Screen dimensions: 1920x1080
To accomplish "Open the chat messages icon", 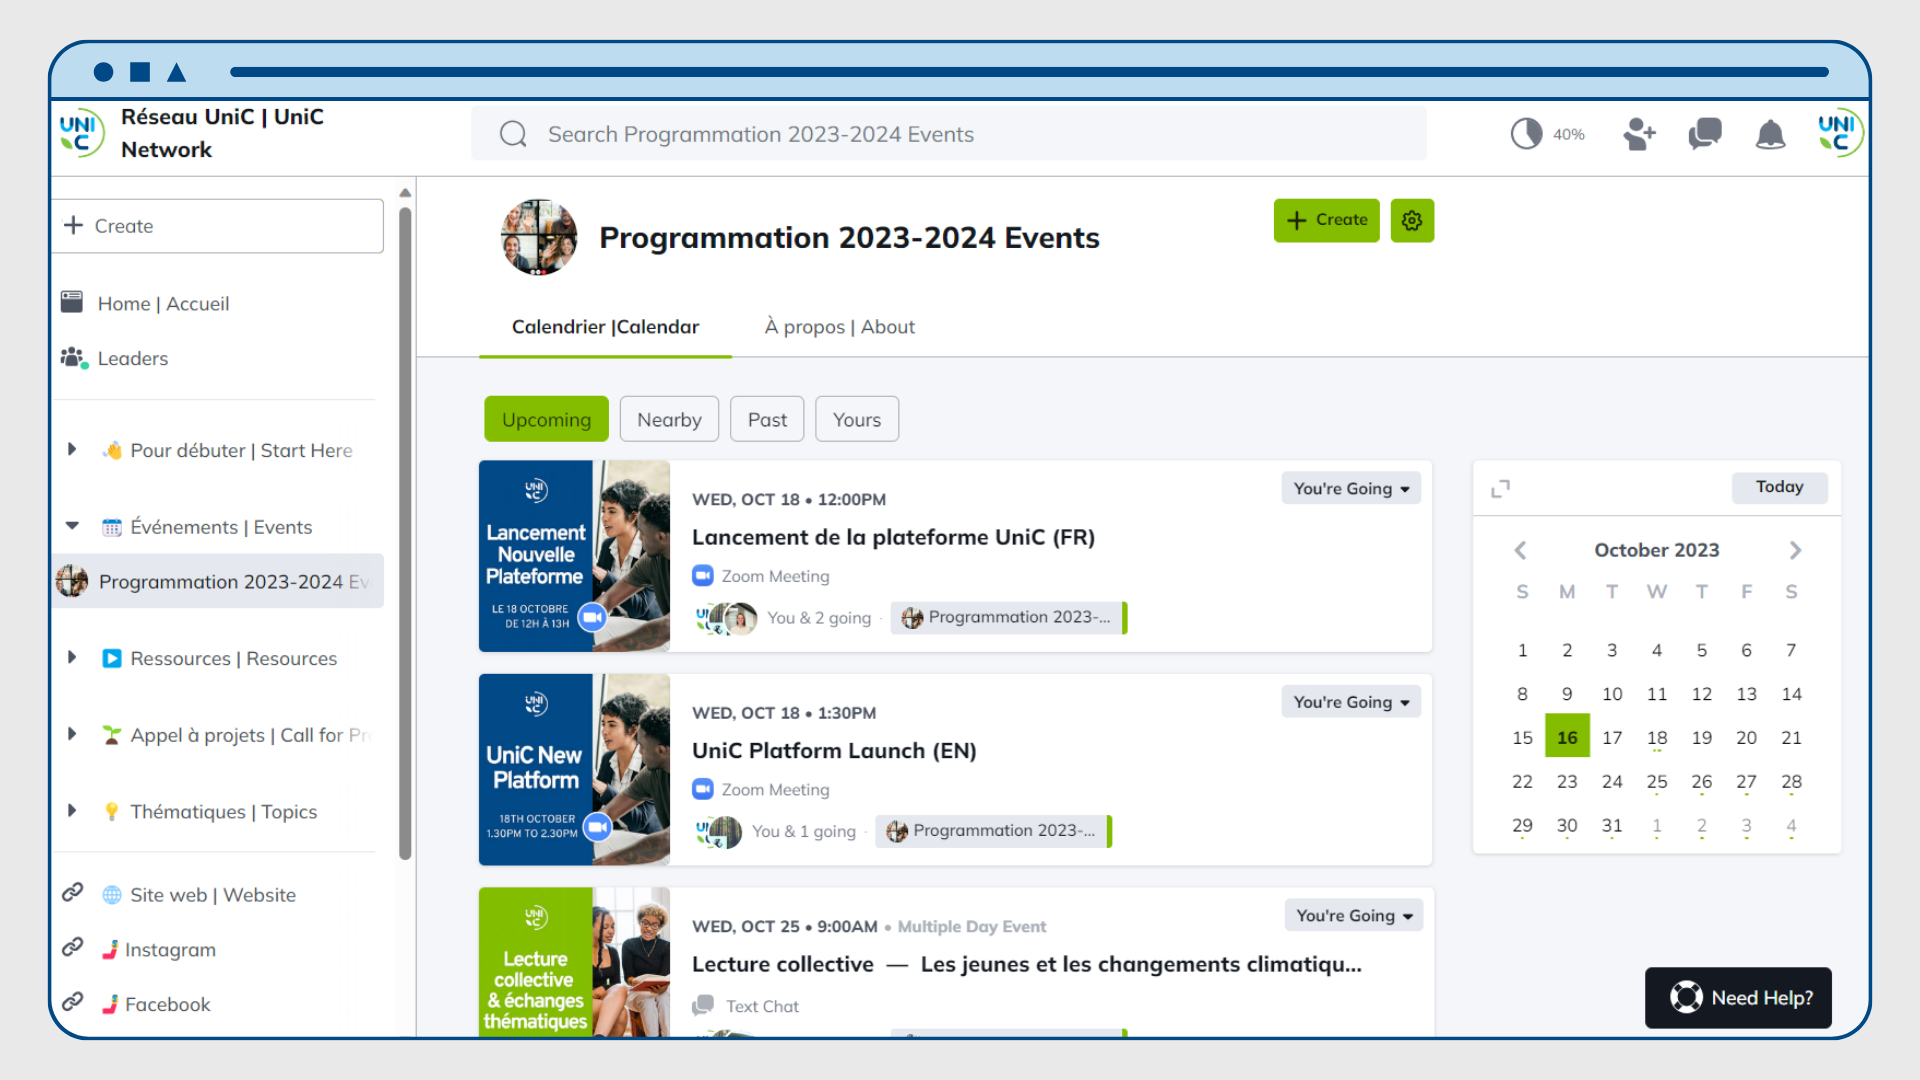I will click(x=1705, y=134).
